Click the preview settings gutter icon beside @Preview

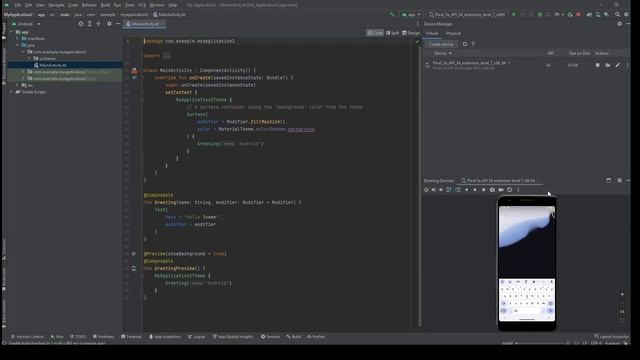pos(133,254)
